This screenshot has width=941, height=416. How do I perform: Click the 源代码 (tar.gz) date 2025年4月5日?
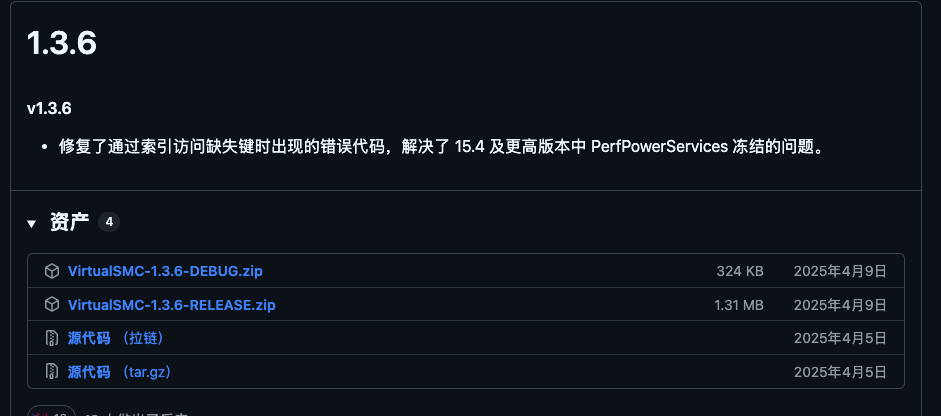click(x=840, y=372)
